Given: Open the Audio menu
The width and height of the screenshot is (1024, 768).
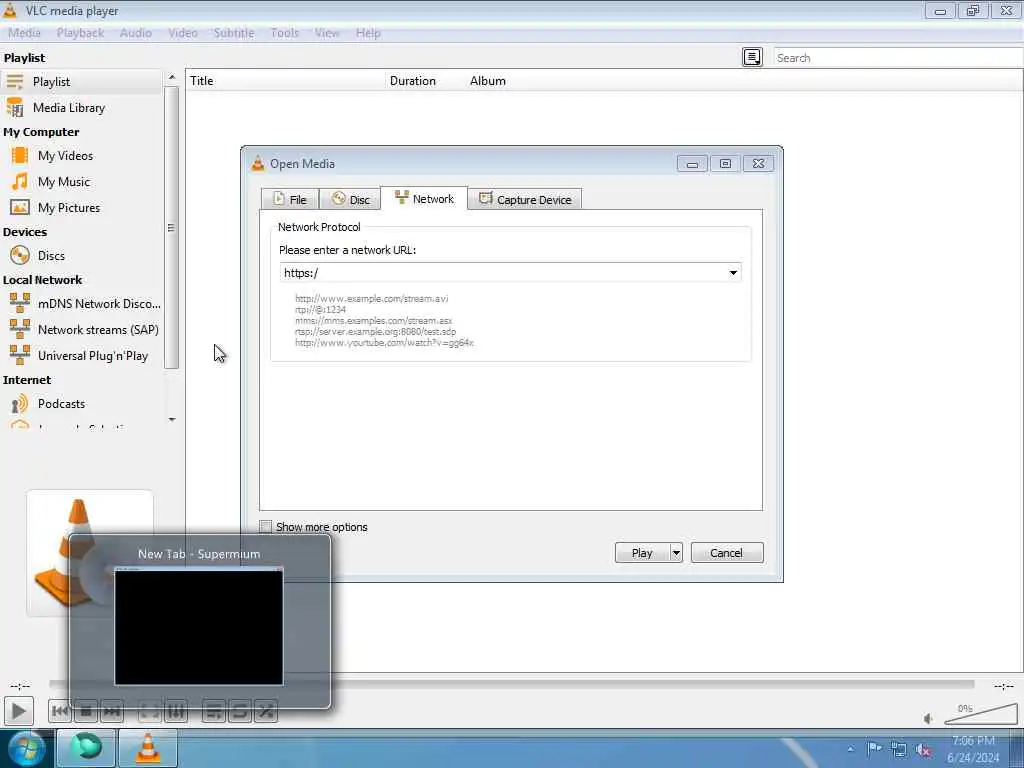Looking at the screenshot, I should point(136,33).
